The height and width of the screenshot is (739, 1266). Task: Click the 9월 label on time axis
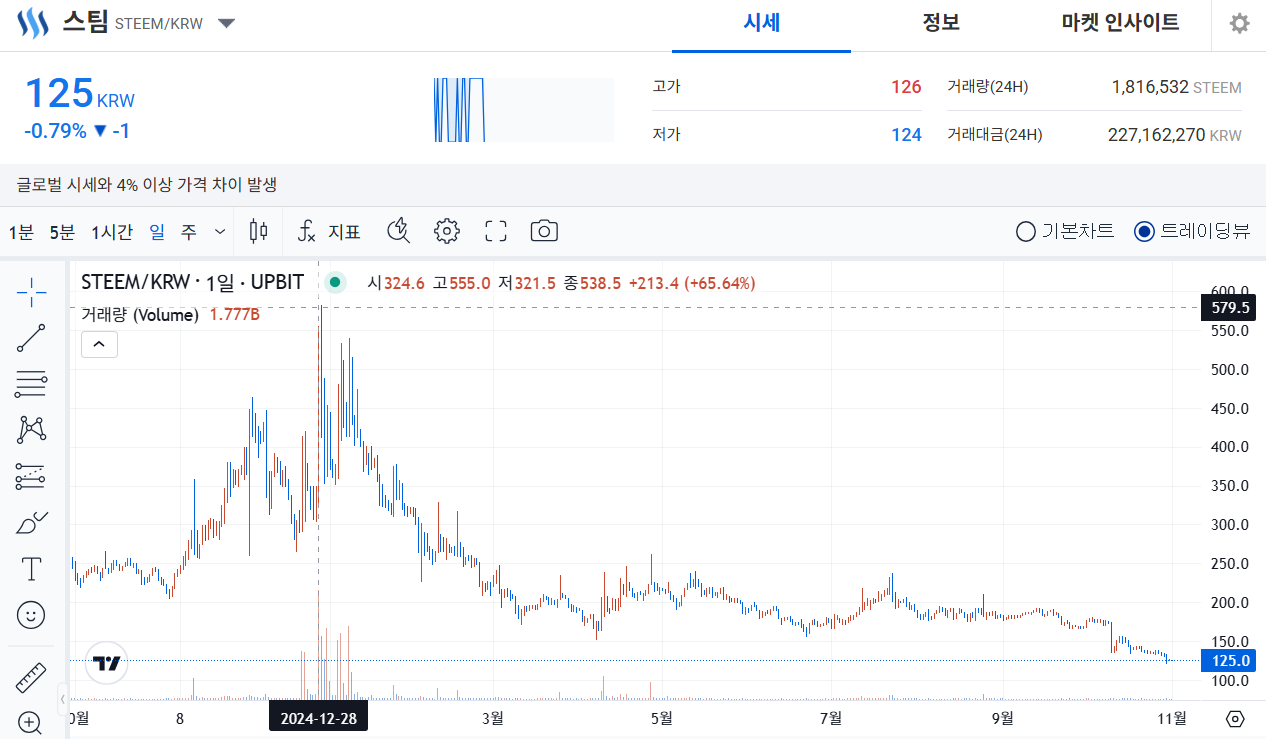pyautogui.click(x=1001, y=718)
